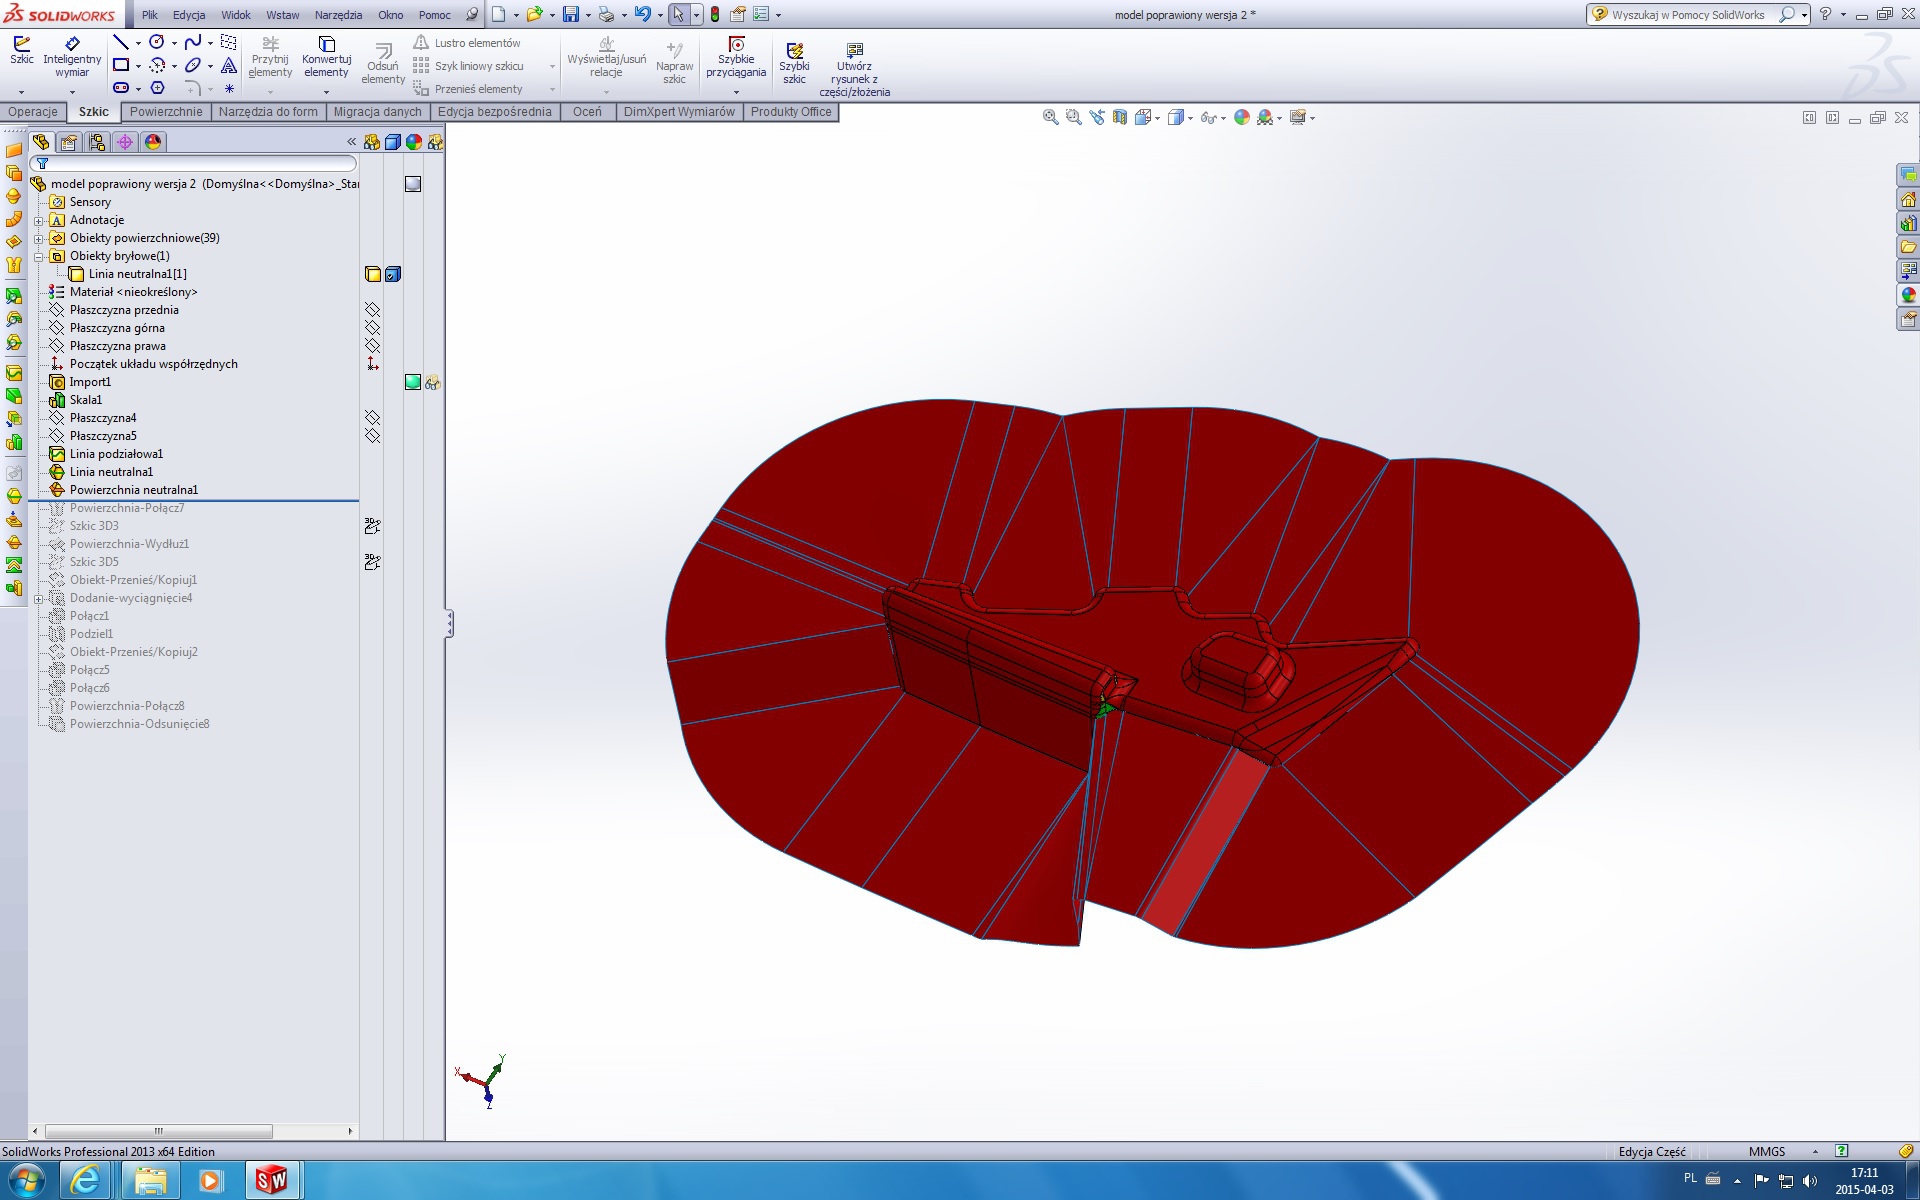The height and width of the screenshot is (1200, 1920).
Task: Expand the Adnotacje tree node
Action: 39,220
